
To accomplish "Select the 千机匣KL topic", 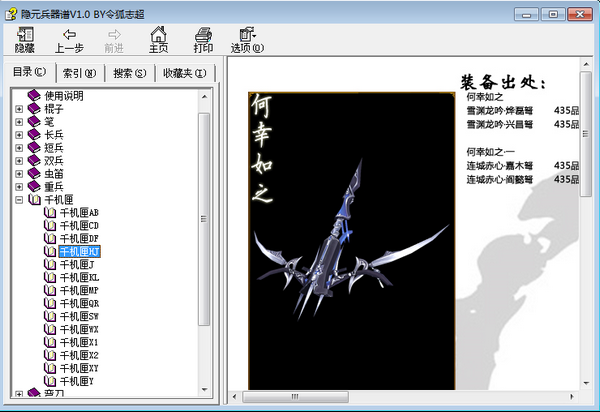I will pos(79,278).
